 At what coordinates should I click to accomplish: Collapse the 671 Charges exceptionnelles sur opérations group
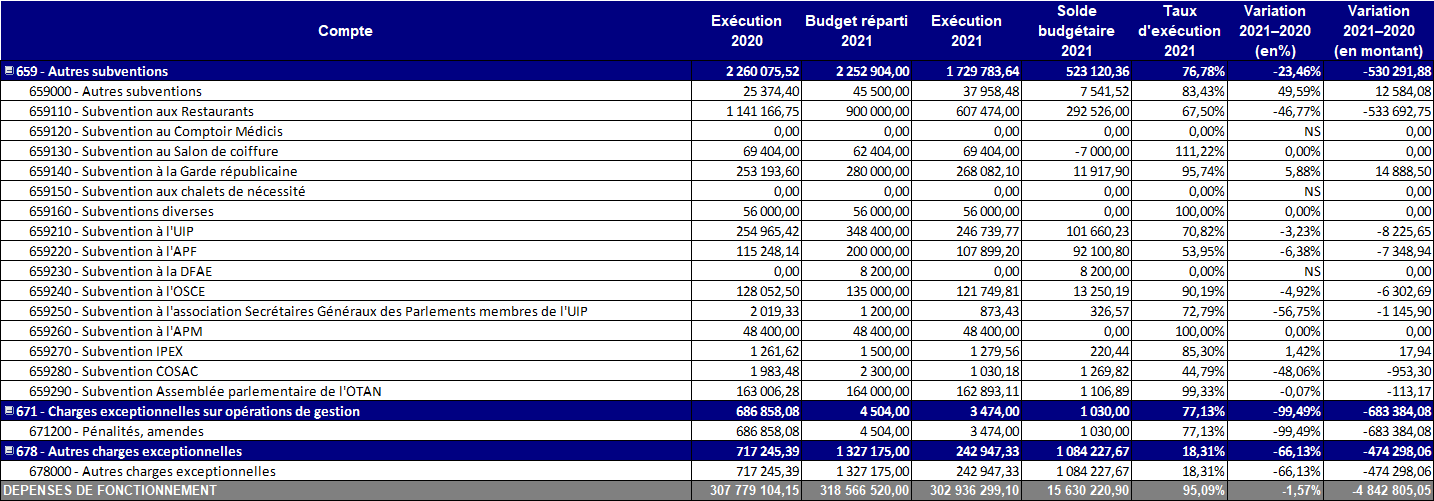point(9,411)
